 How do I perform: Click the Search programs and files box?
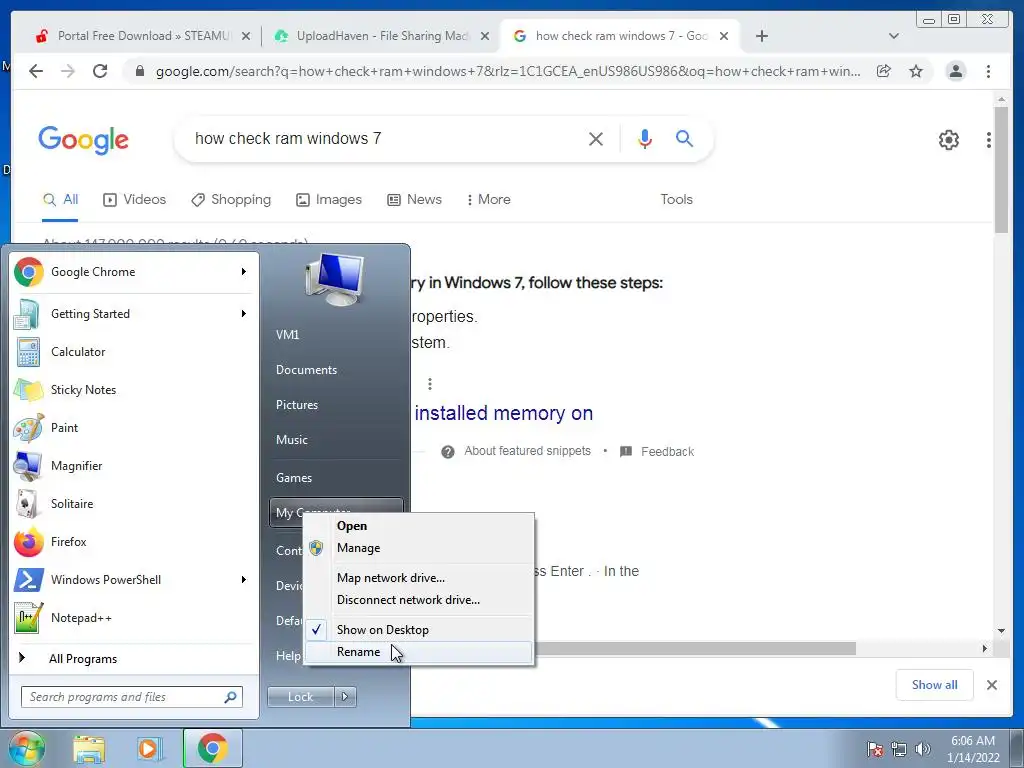tap(132, 697)
